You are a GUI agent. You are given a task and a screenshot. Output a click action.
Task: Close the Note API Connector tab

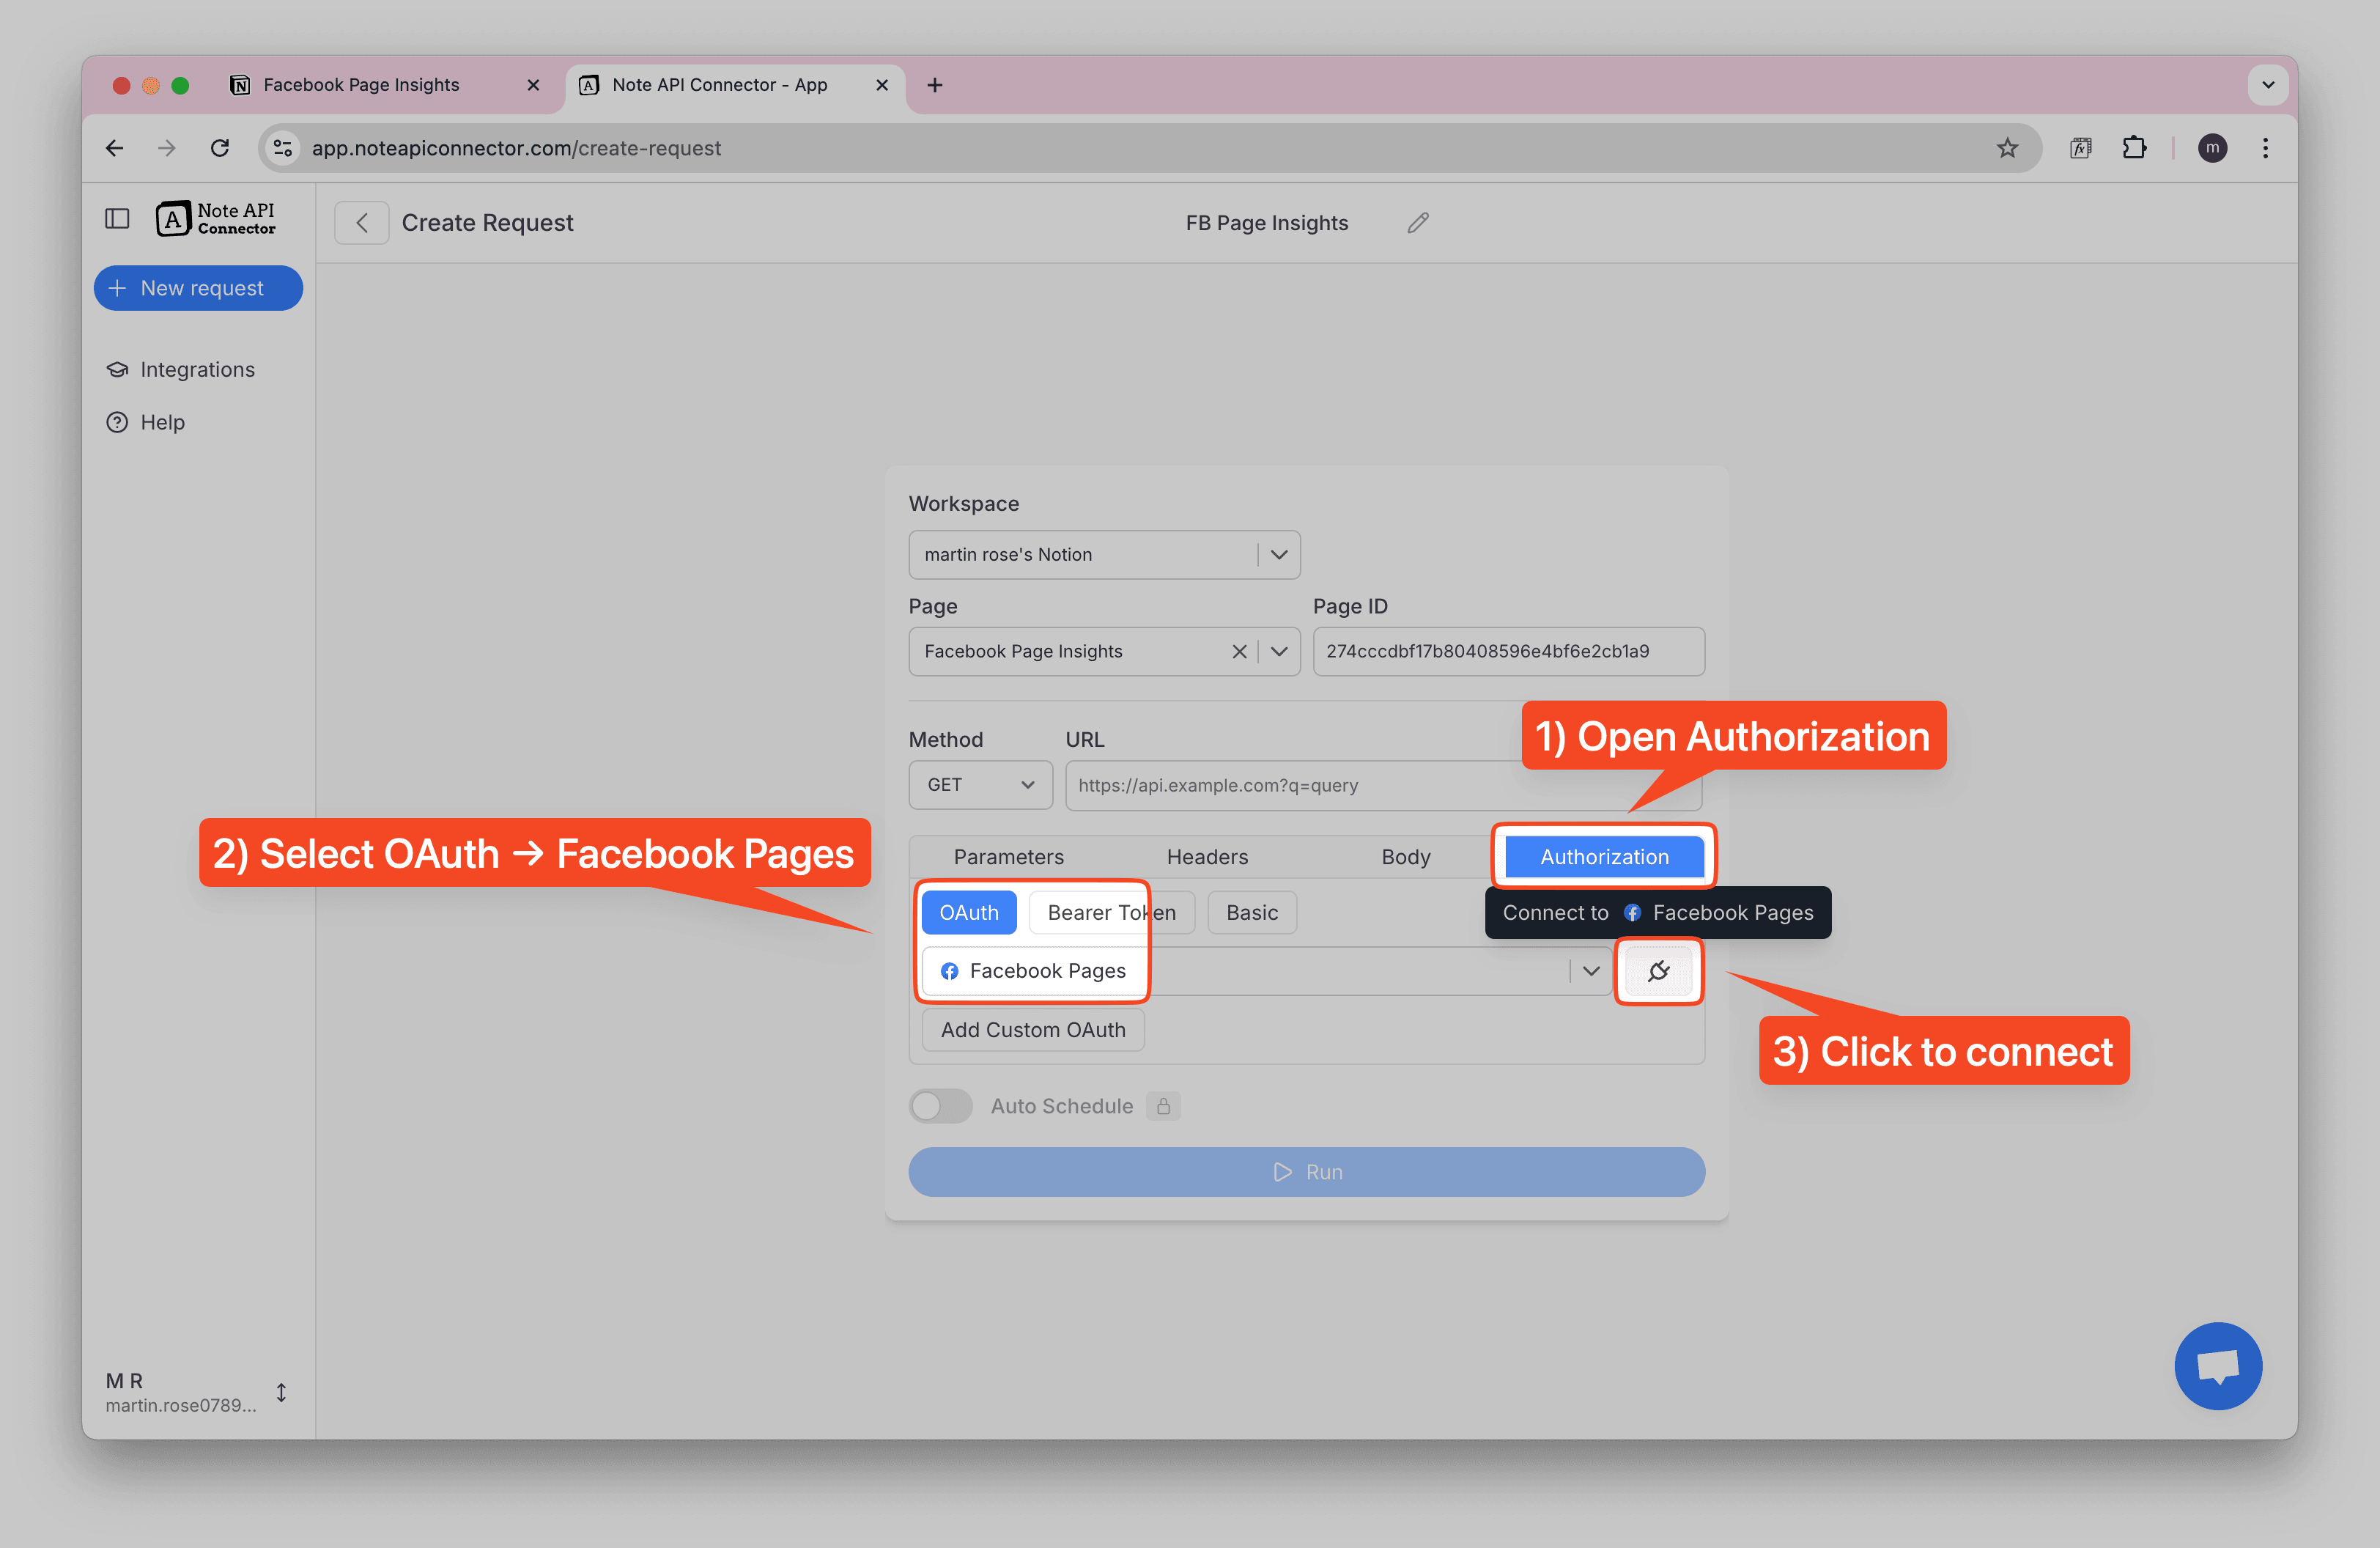coord(882,85)
